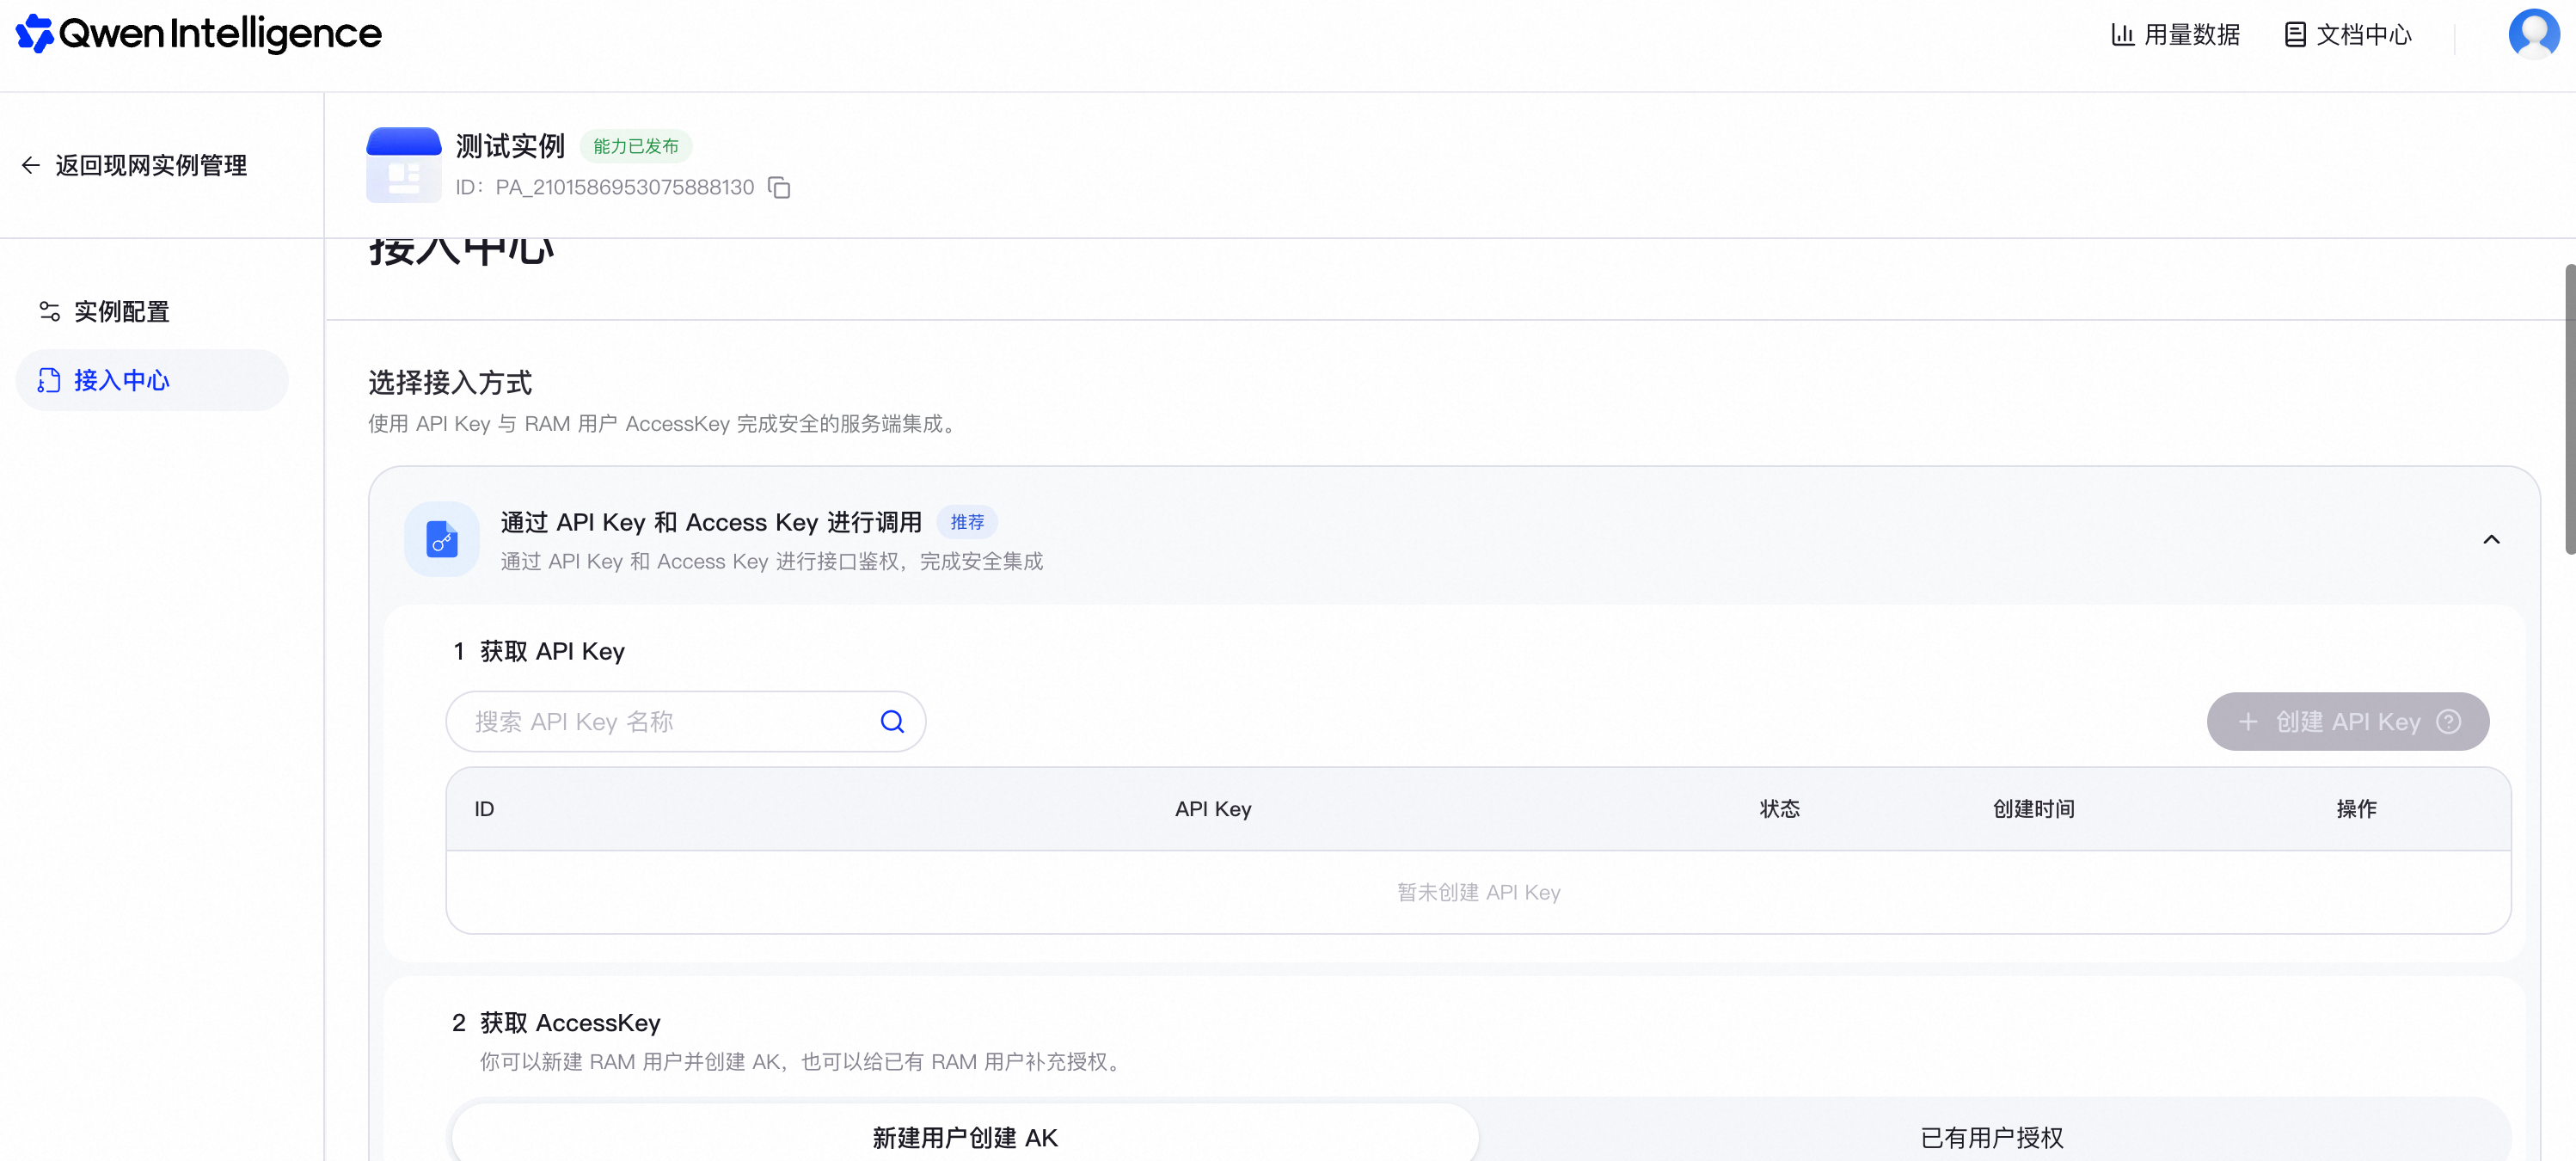Screen dimensions: 2576x1161
Task: Click the key file icon of the API Key card
Action: point(441,539)
